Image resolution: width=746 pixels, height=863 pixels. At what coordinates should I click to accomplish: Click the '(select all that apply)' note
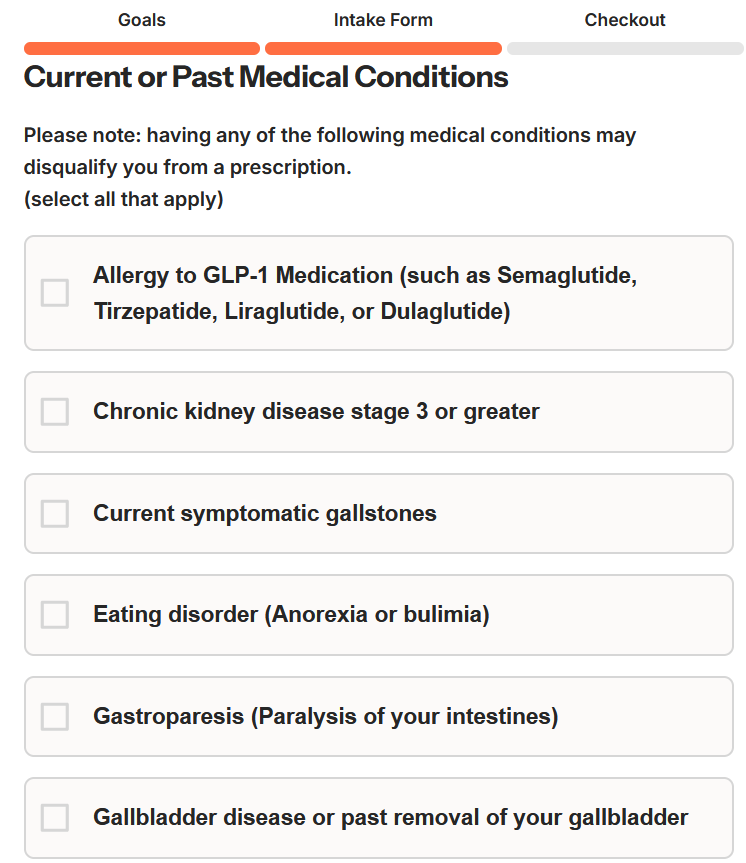124,199
